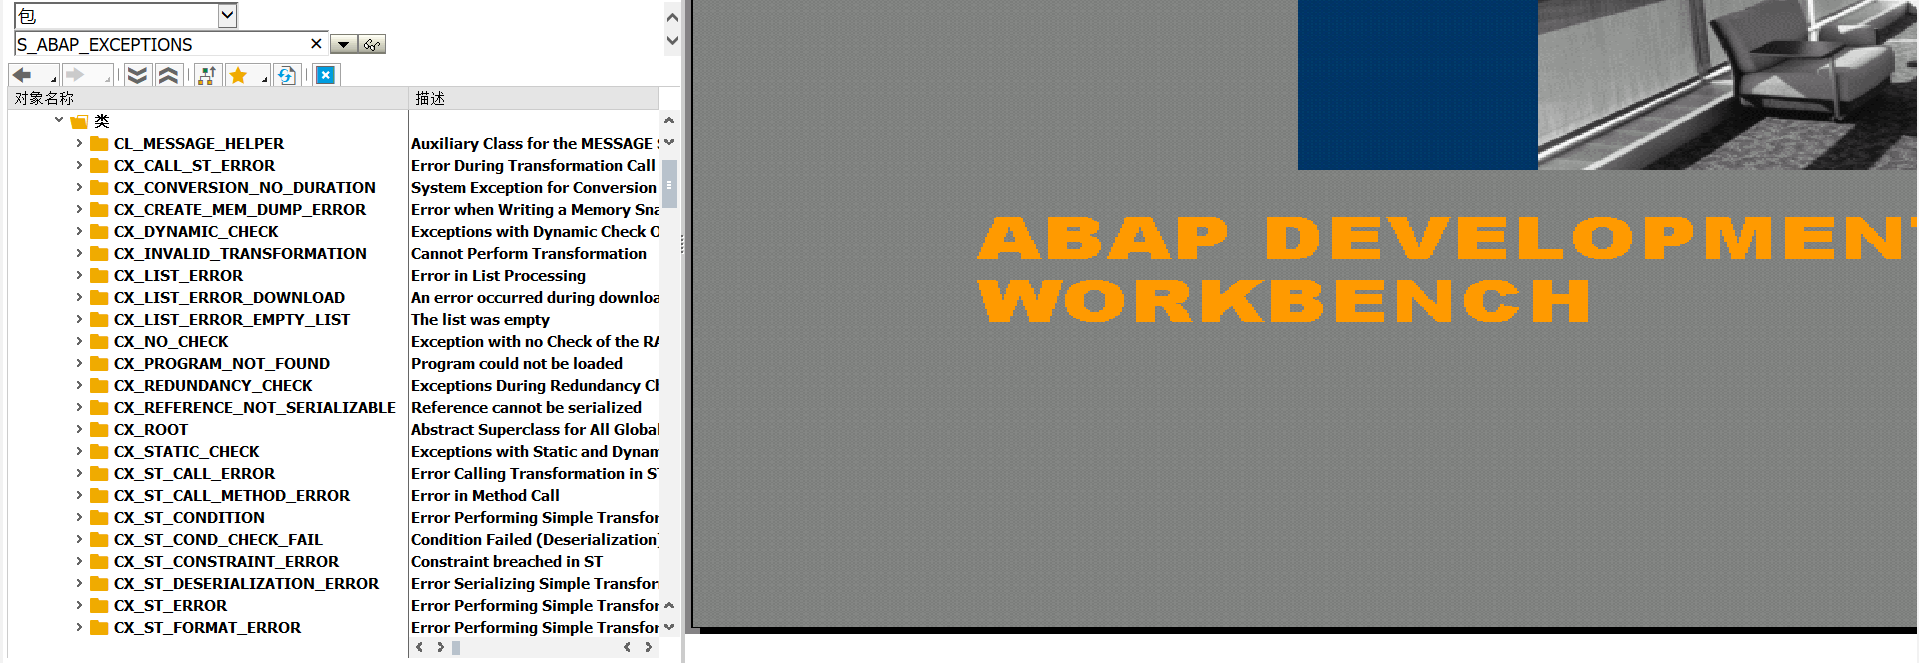The image size is (1919, 663).
Task: Select CX_ST_COND_CHECK_FAIL class
Action: click(218, 539)
